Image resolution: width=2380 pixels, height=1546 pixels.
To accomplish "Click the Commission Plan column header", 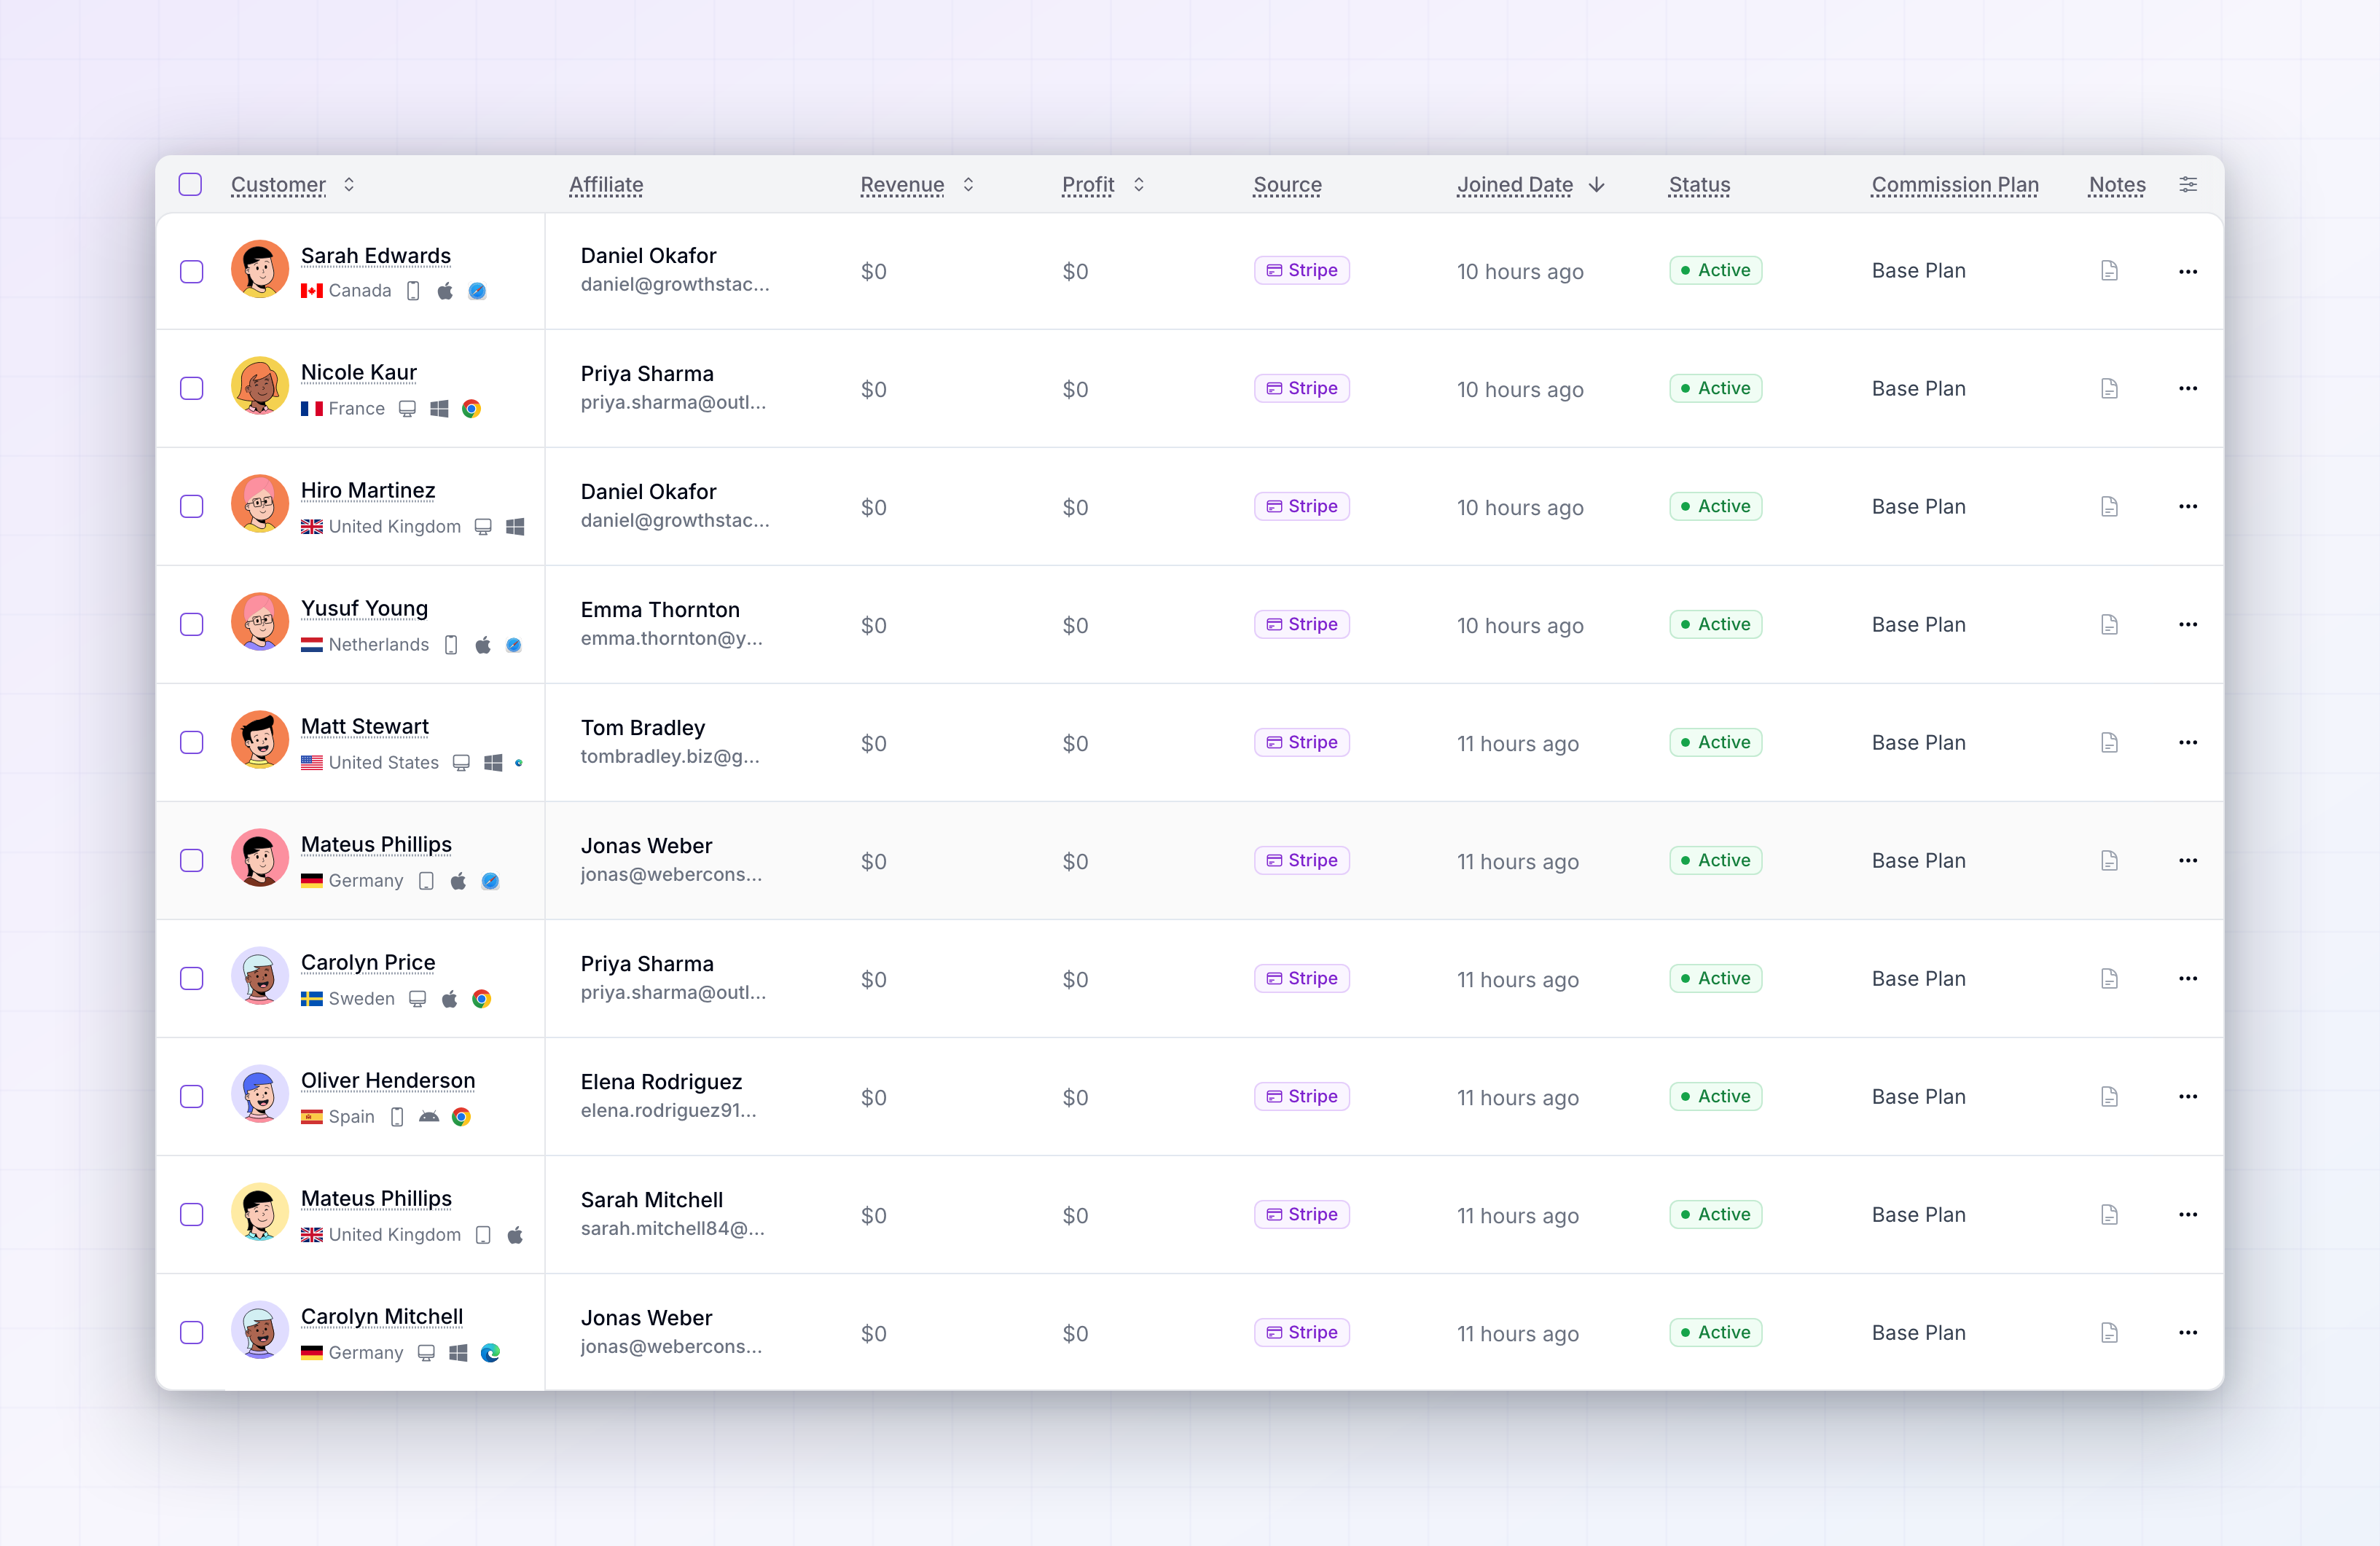I will coord(1954,185).
